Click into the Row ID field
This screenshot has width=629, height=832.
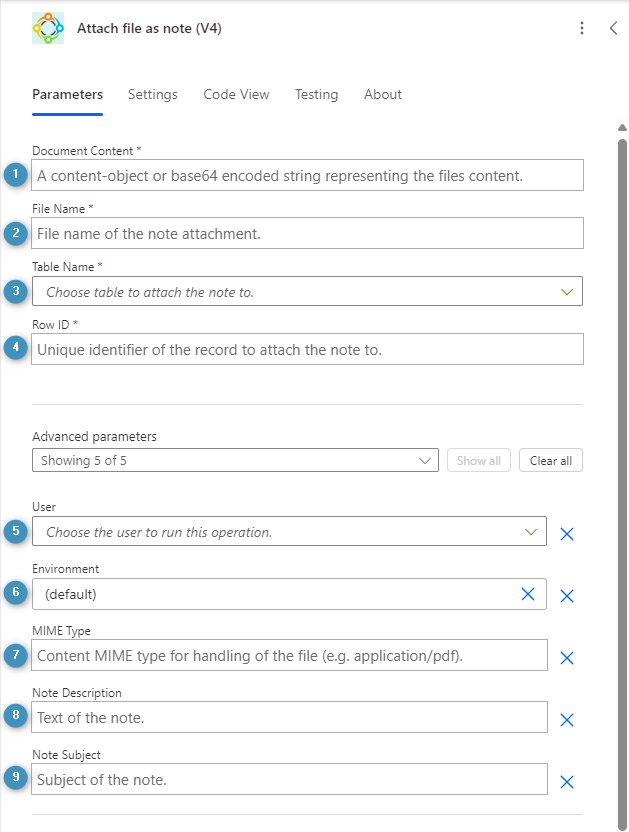tap(307, 350)
